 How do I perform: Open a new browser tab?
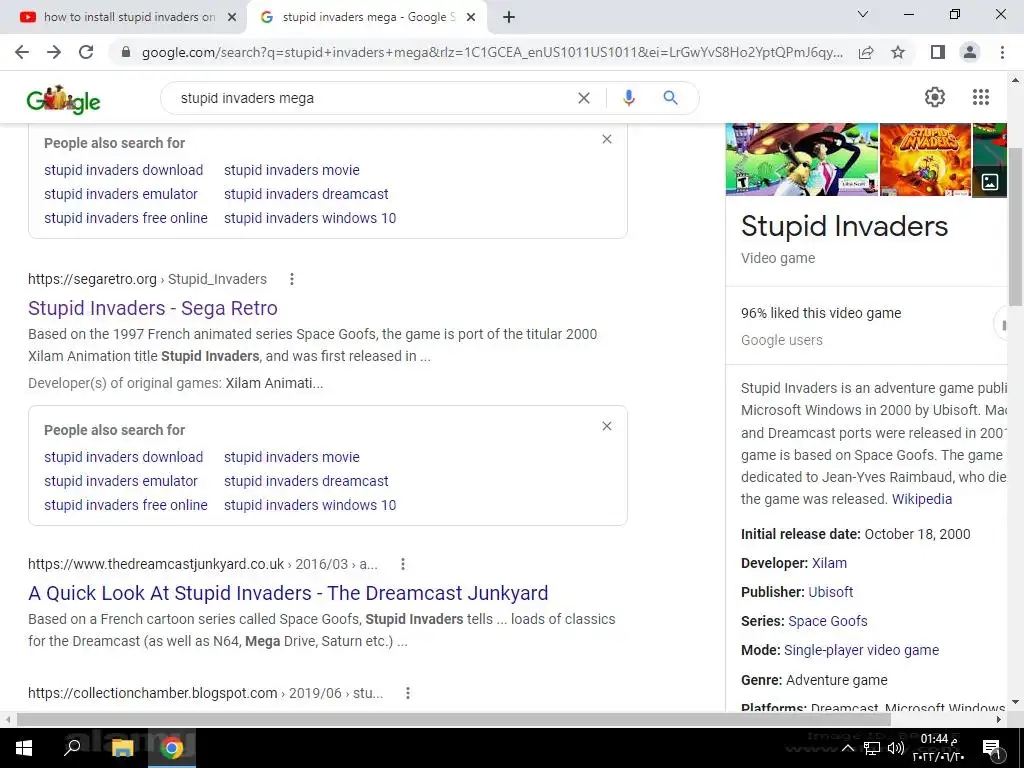point(509,18)
